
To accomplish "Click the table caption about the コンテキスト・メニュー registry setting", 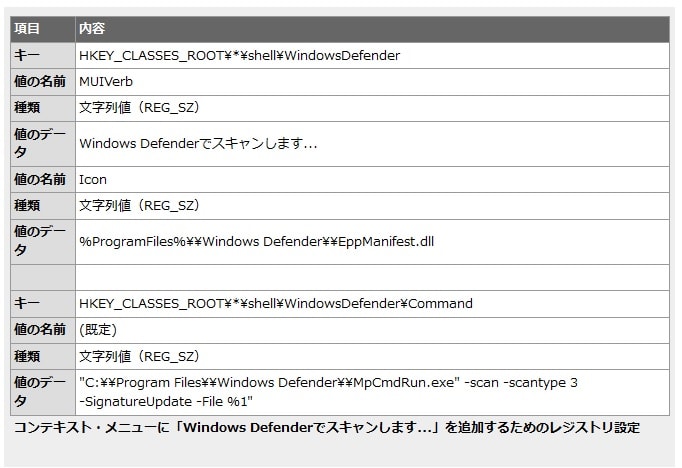I will [x=327, y=428].
